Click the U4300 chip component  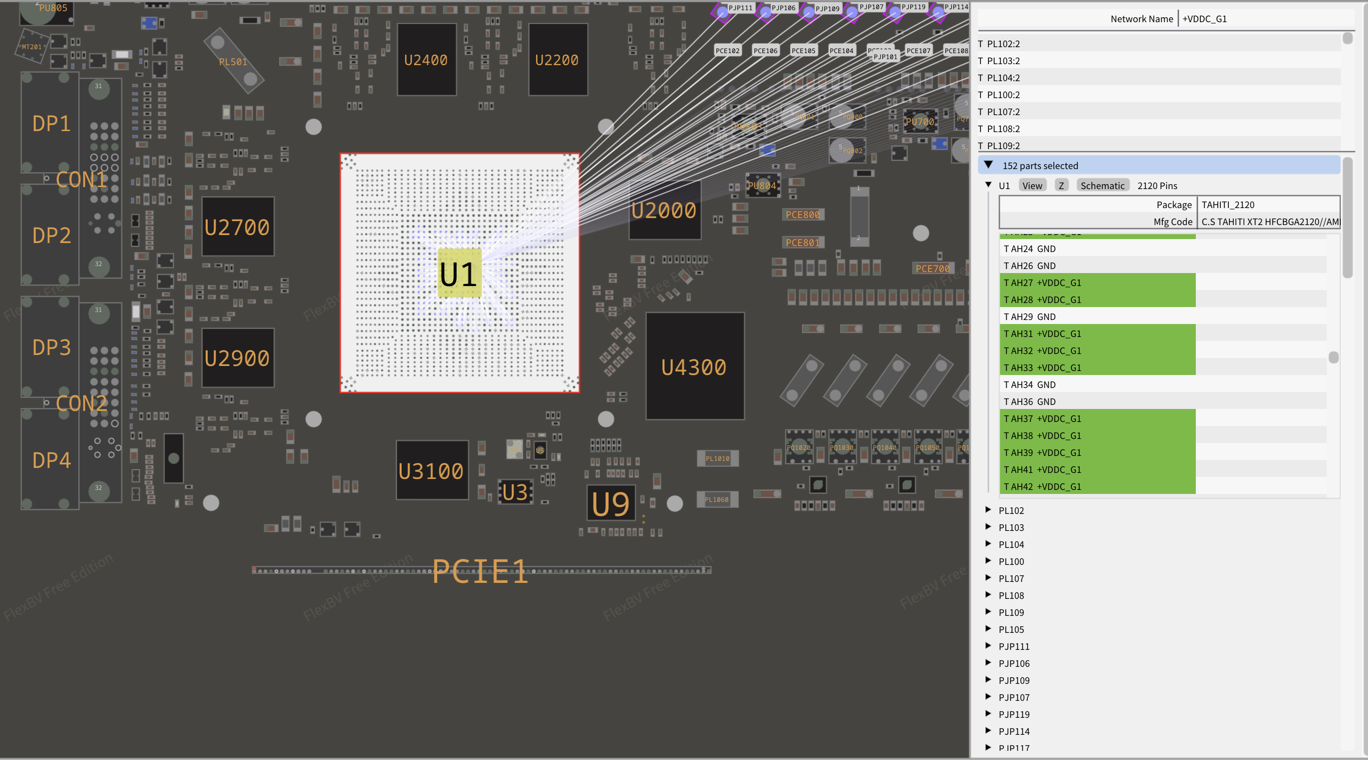click(x=694, y=367)
